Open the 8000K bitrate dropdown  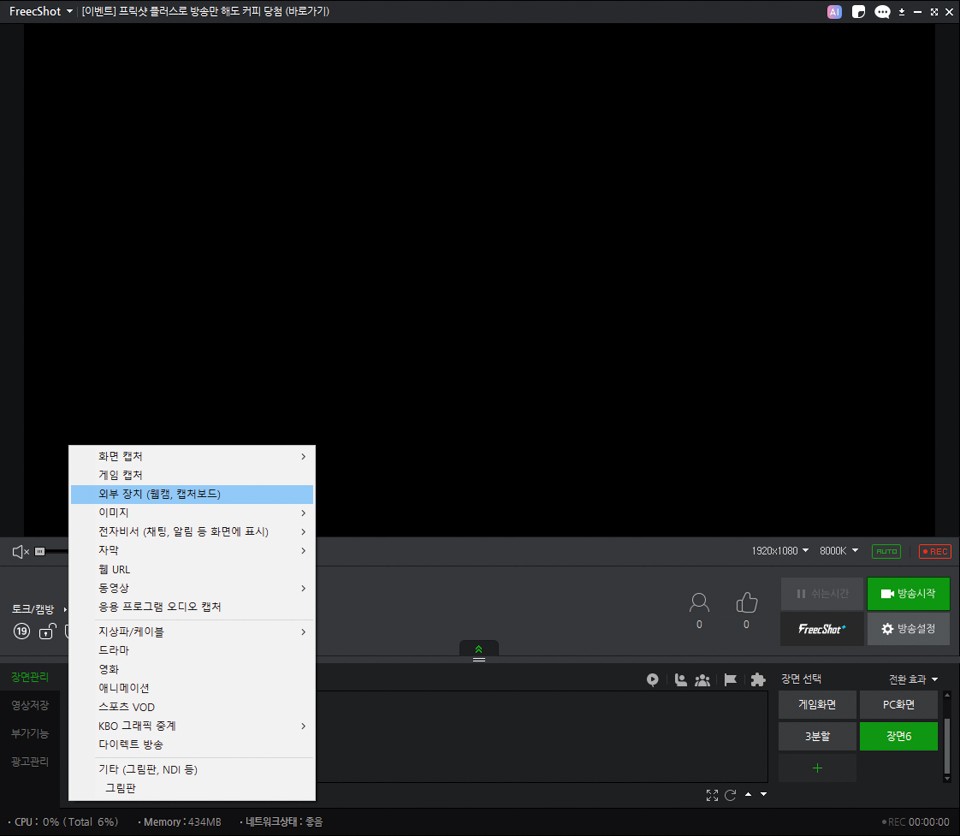[839, 551]
